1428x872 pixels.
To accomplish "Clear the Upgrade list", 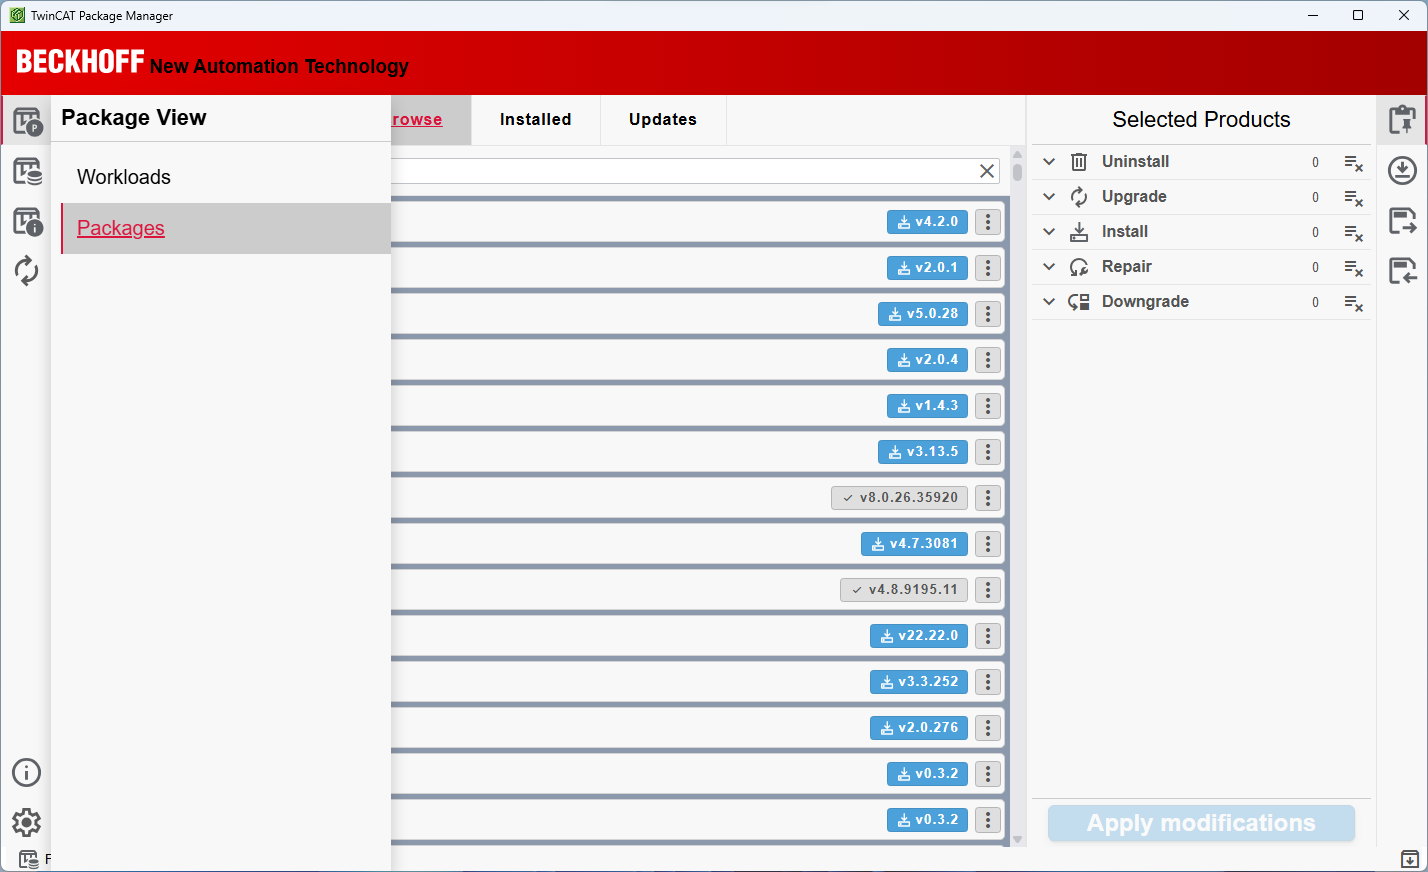I will (x=1353, y=198).
